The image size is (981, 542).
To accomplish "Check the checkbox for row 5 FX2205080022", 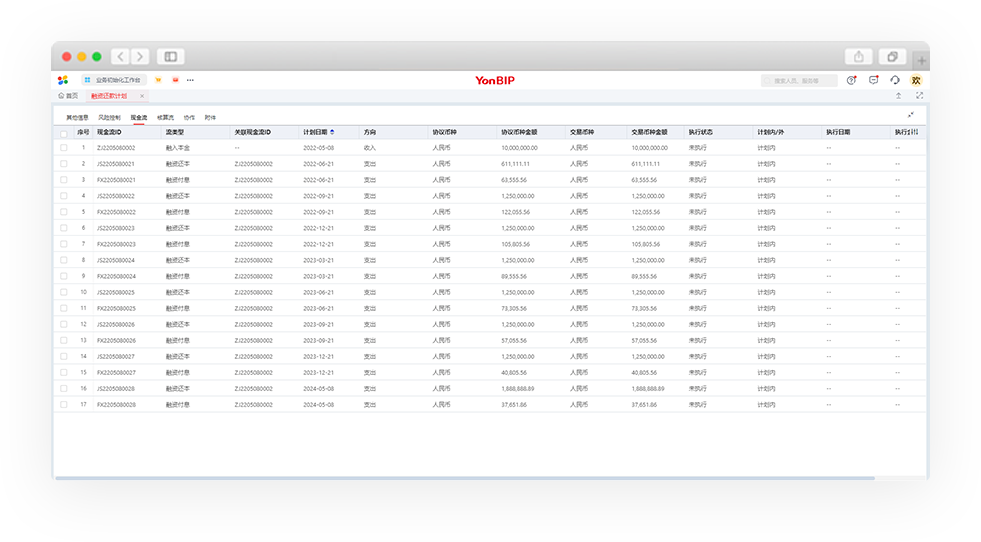I will click(64, 212).
